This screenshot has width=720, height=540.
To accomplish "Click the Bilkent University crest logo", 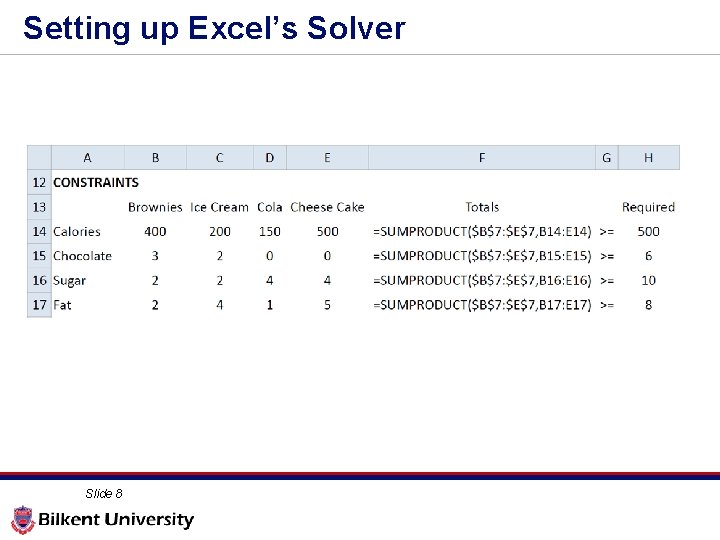I will click(22, 520).
